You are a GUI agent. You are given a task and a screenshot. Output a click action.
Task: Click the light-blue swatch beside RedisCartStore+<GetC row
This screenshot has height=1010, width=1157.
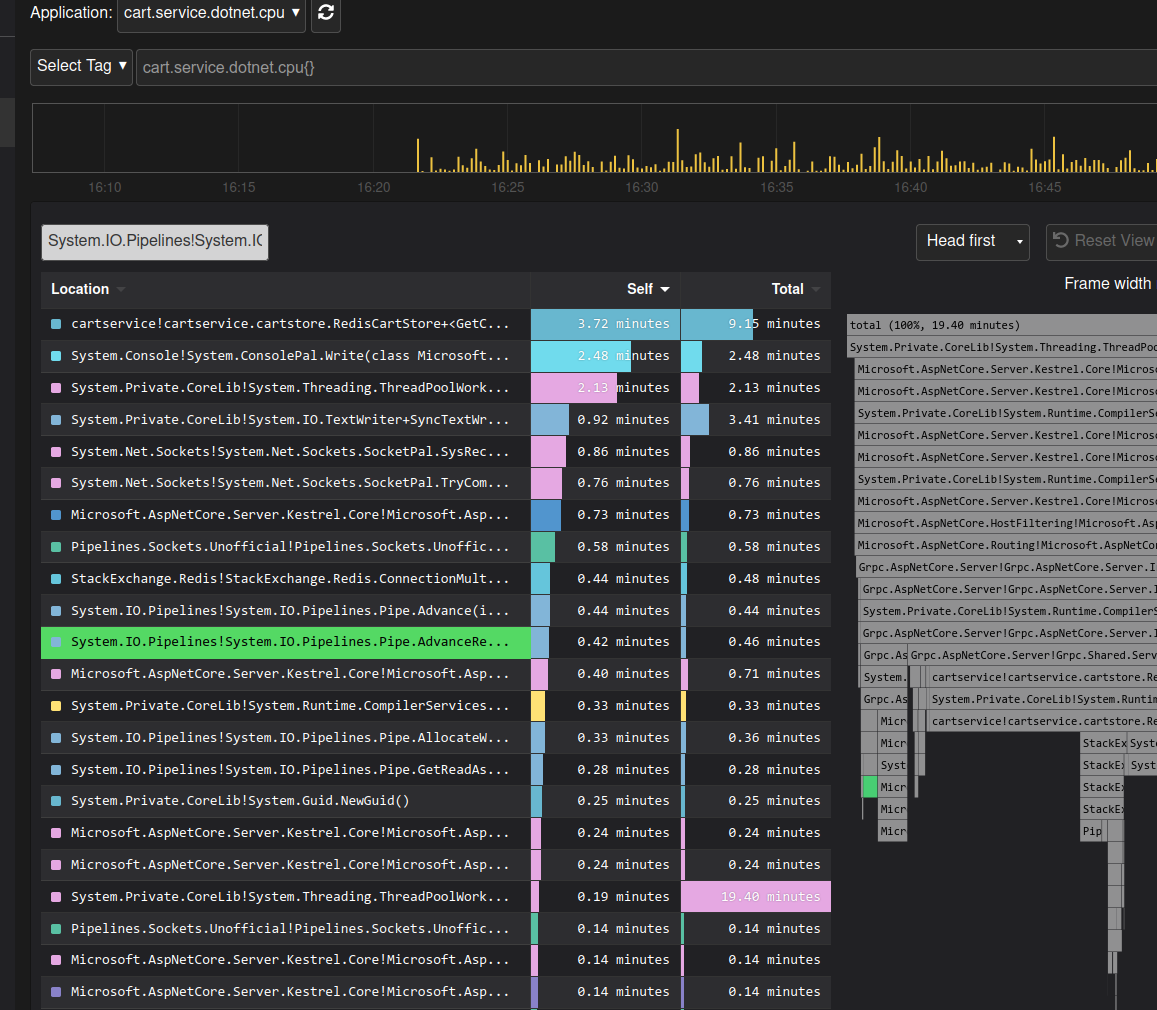(56, 324)
